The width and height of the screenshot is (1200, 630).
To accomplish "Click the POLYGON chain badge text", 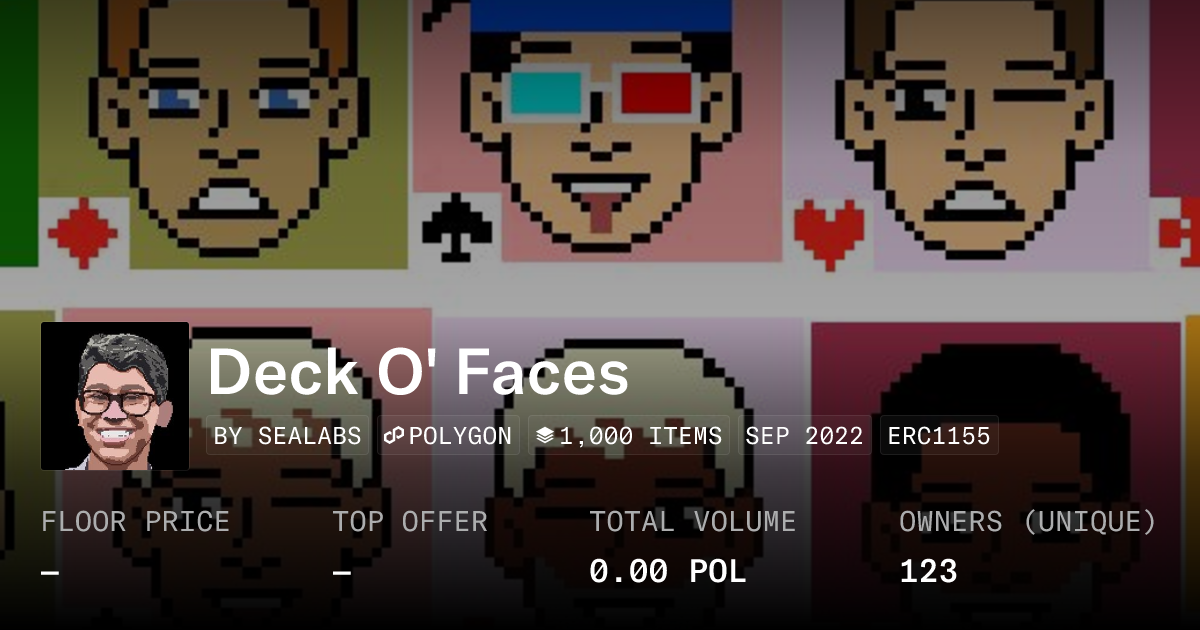I will coord(460,436).
